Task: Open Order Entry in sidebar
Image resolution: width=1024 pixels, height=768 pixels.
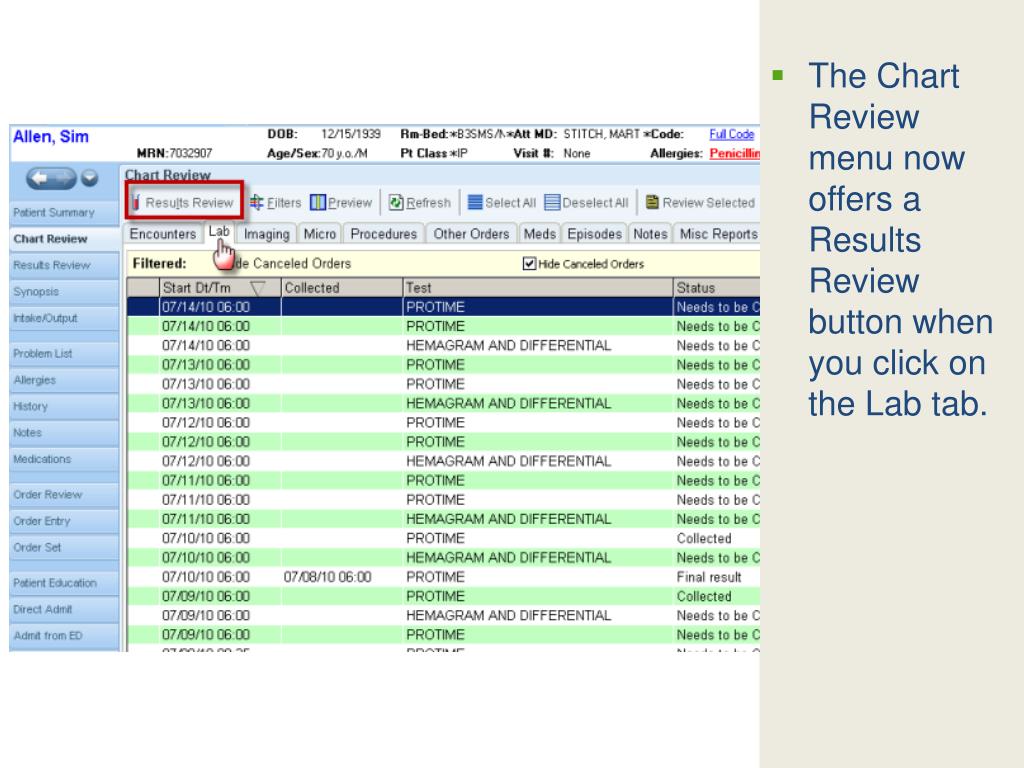Action: tap(64, 521)
